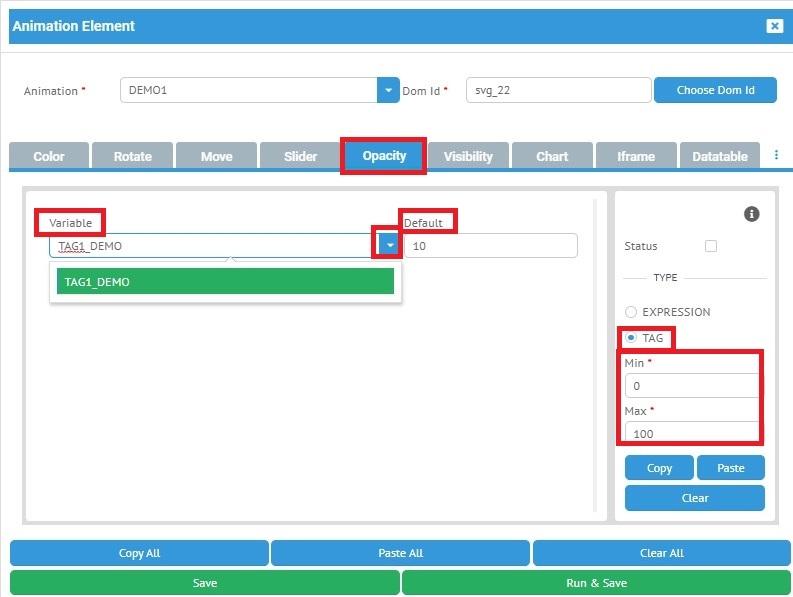Select the Rotate tab
Viewport: 793px width, 597px height.
click(x=133, y=156)
